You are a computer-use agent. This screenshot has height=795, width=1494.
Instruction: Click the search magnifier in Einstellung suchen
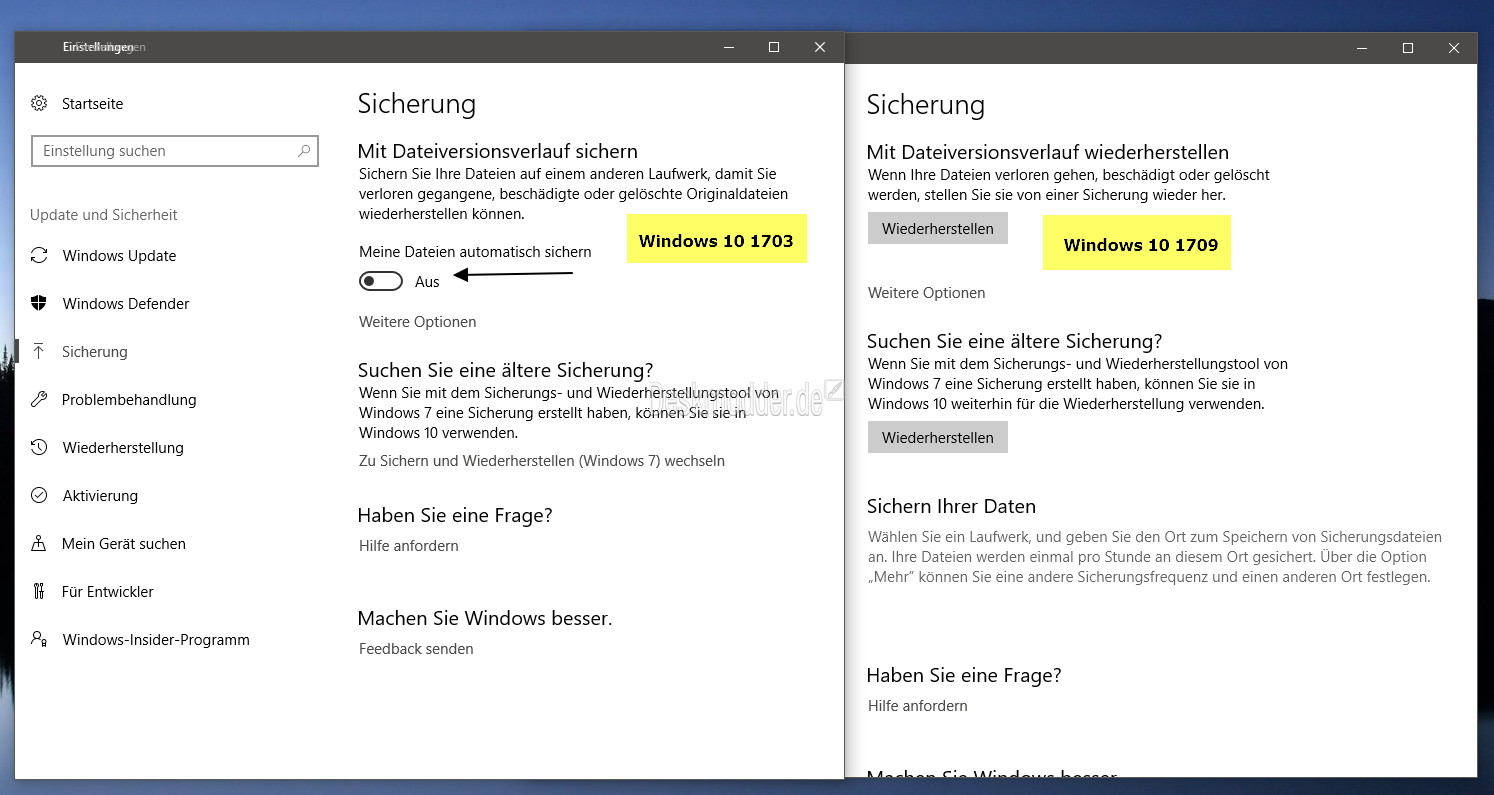(x=304, y=151)
